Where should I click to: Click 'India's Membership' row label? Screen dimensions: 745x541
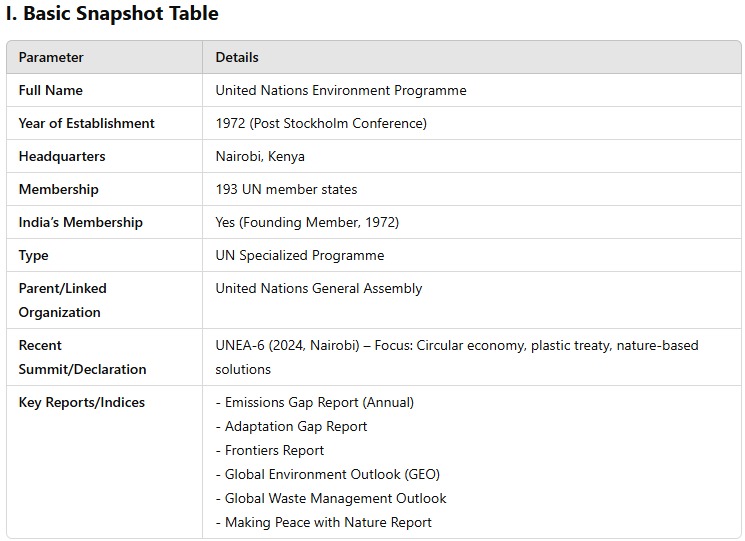pos(80,222)
